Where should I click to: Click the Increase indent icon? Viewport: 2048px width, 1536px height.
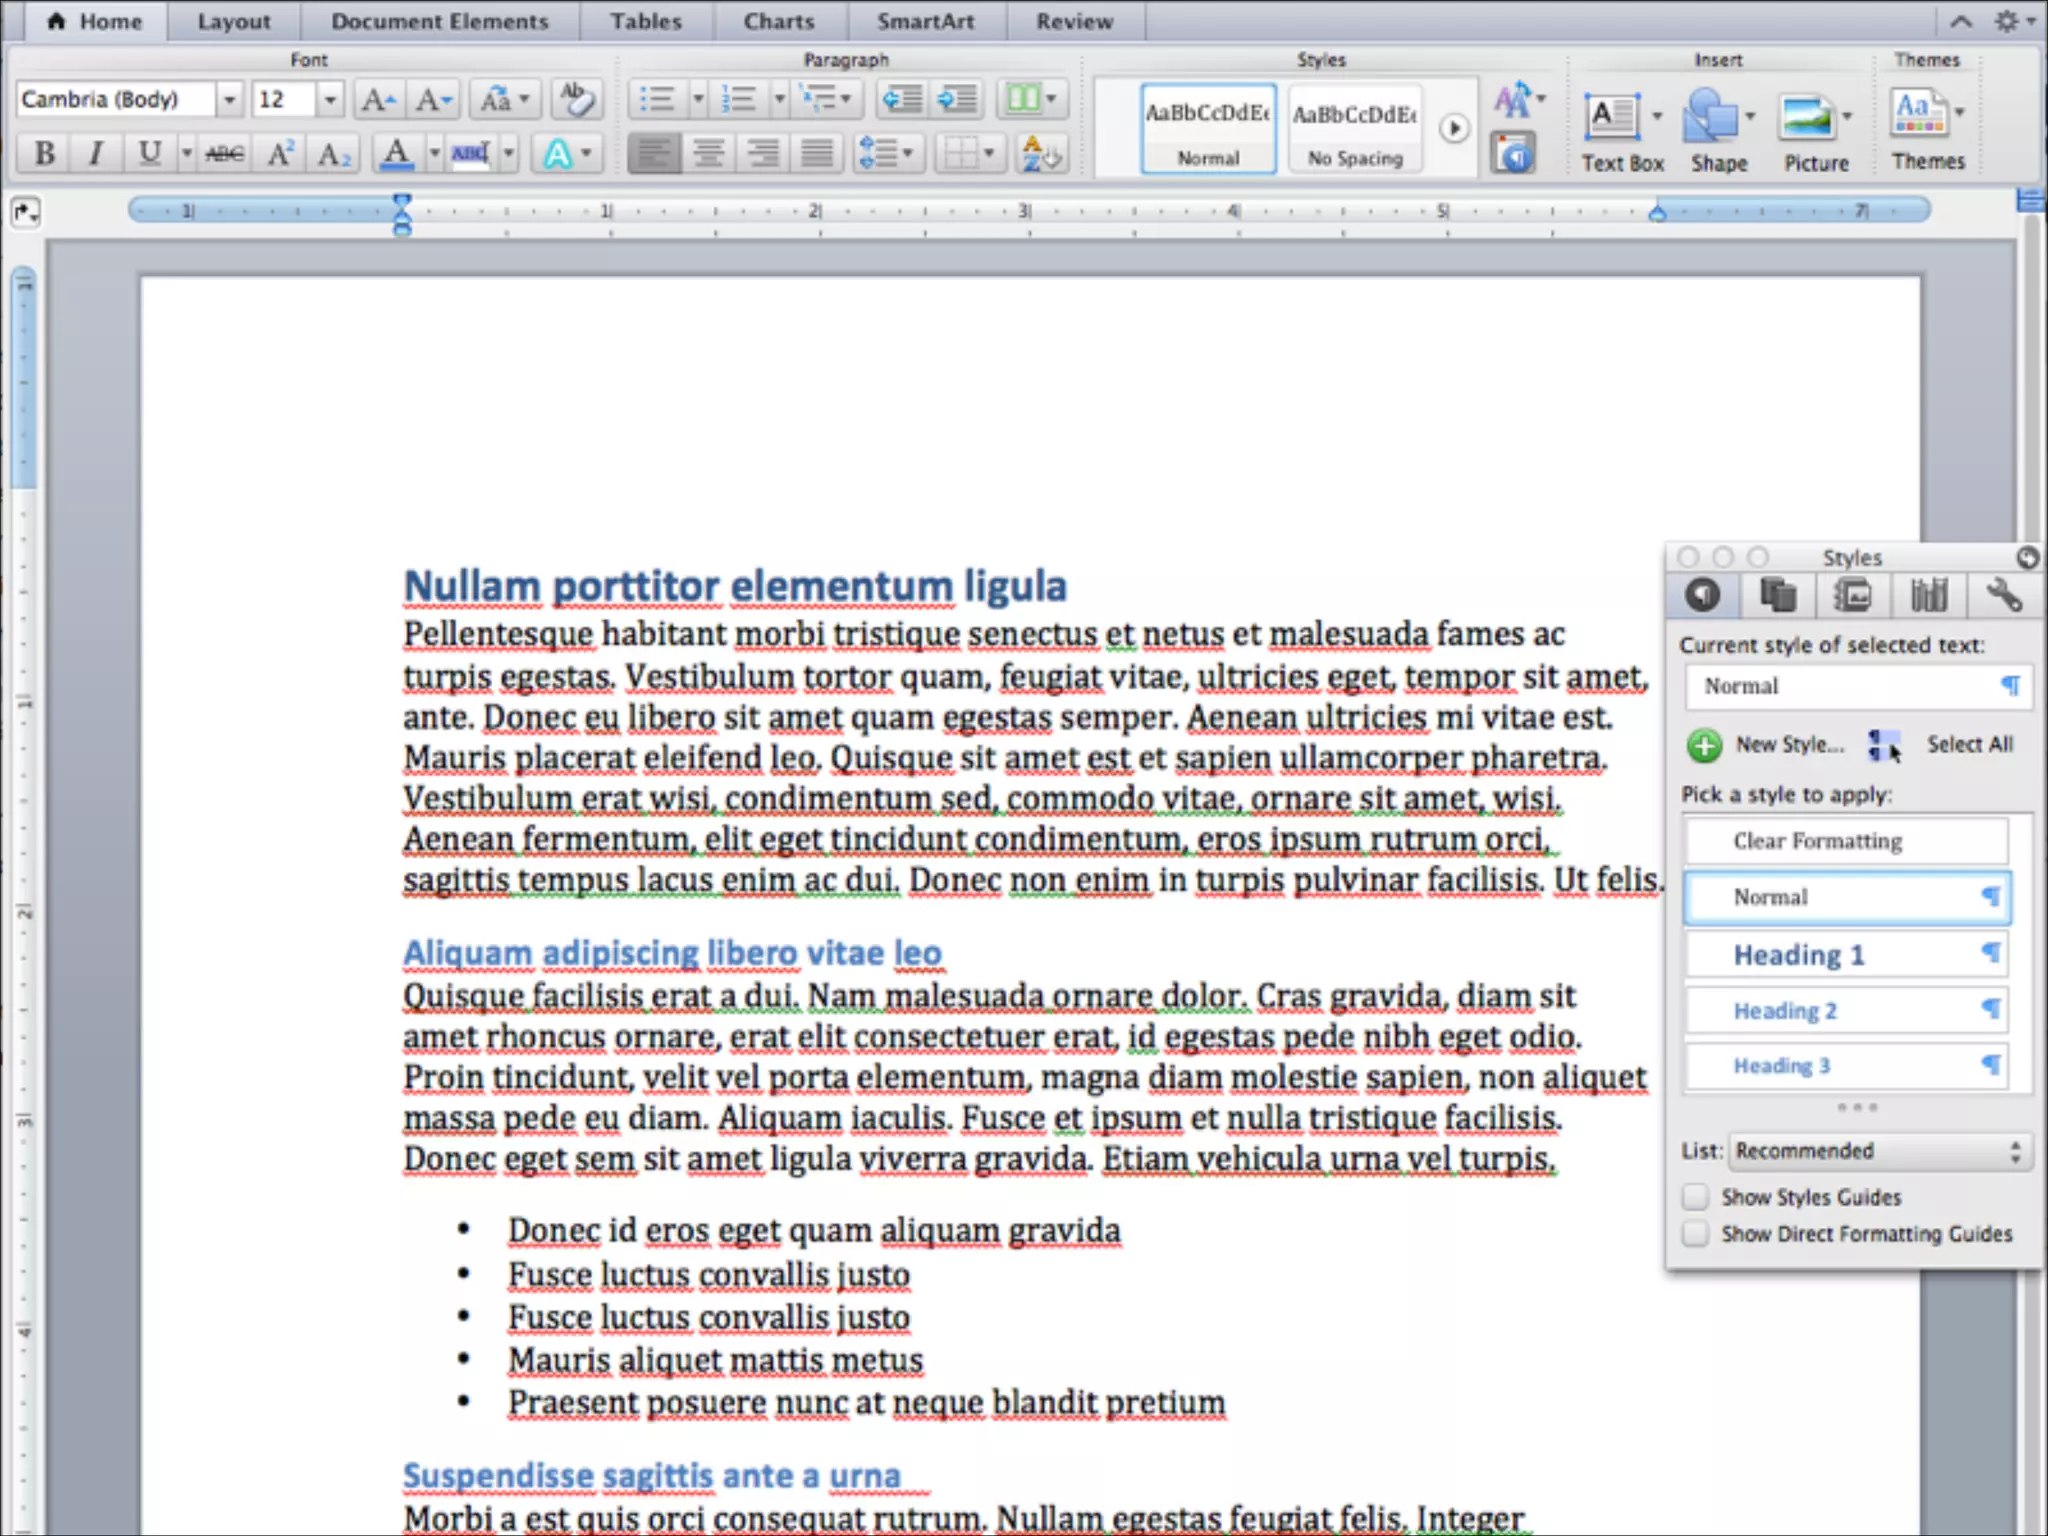pos(957,99)
